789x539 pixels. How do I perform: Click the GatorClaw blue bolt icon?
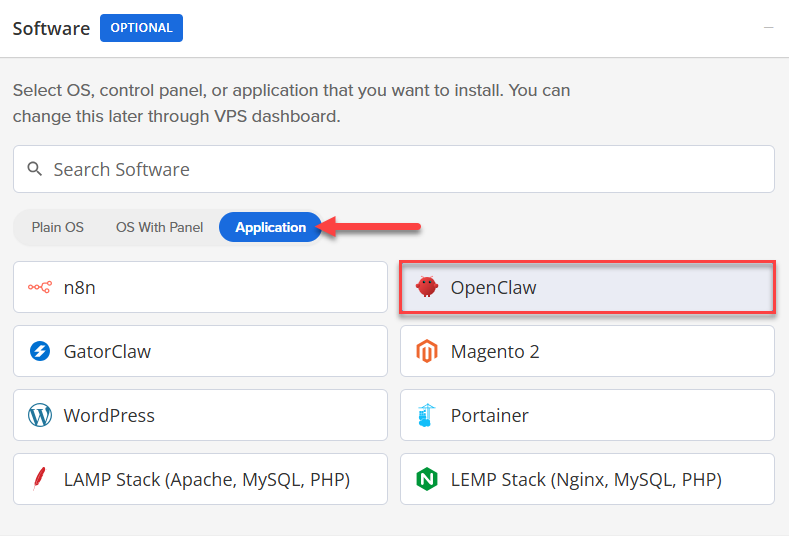tap(40, 351)
